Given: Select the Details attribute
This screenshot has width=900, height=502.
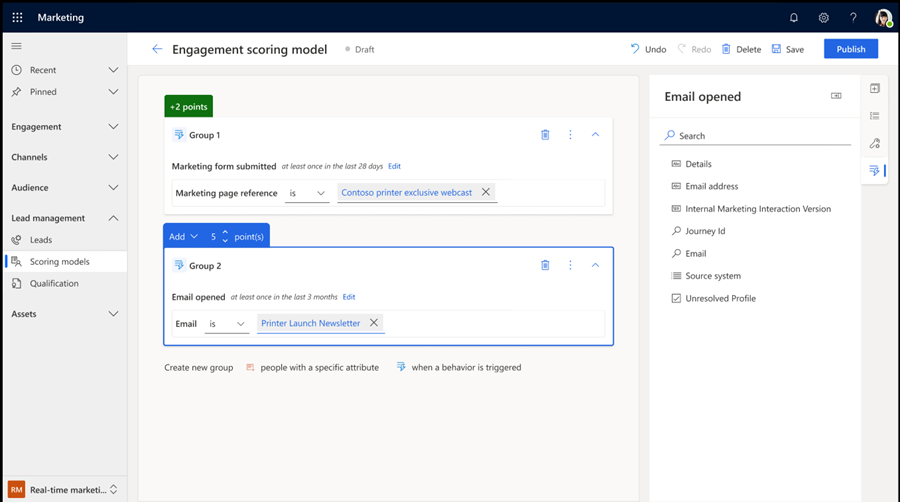Looking at the screenshot, I should [692, 164].
